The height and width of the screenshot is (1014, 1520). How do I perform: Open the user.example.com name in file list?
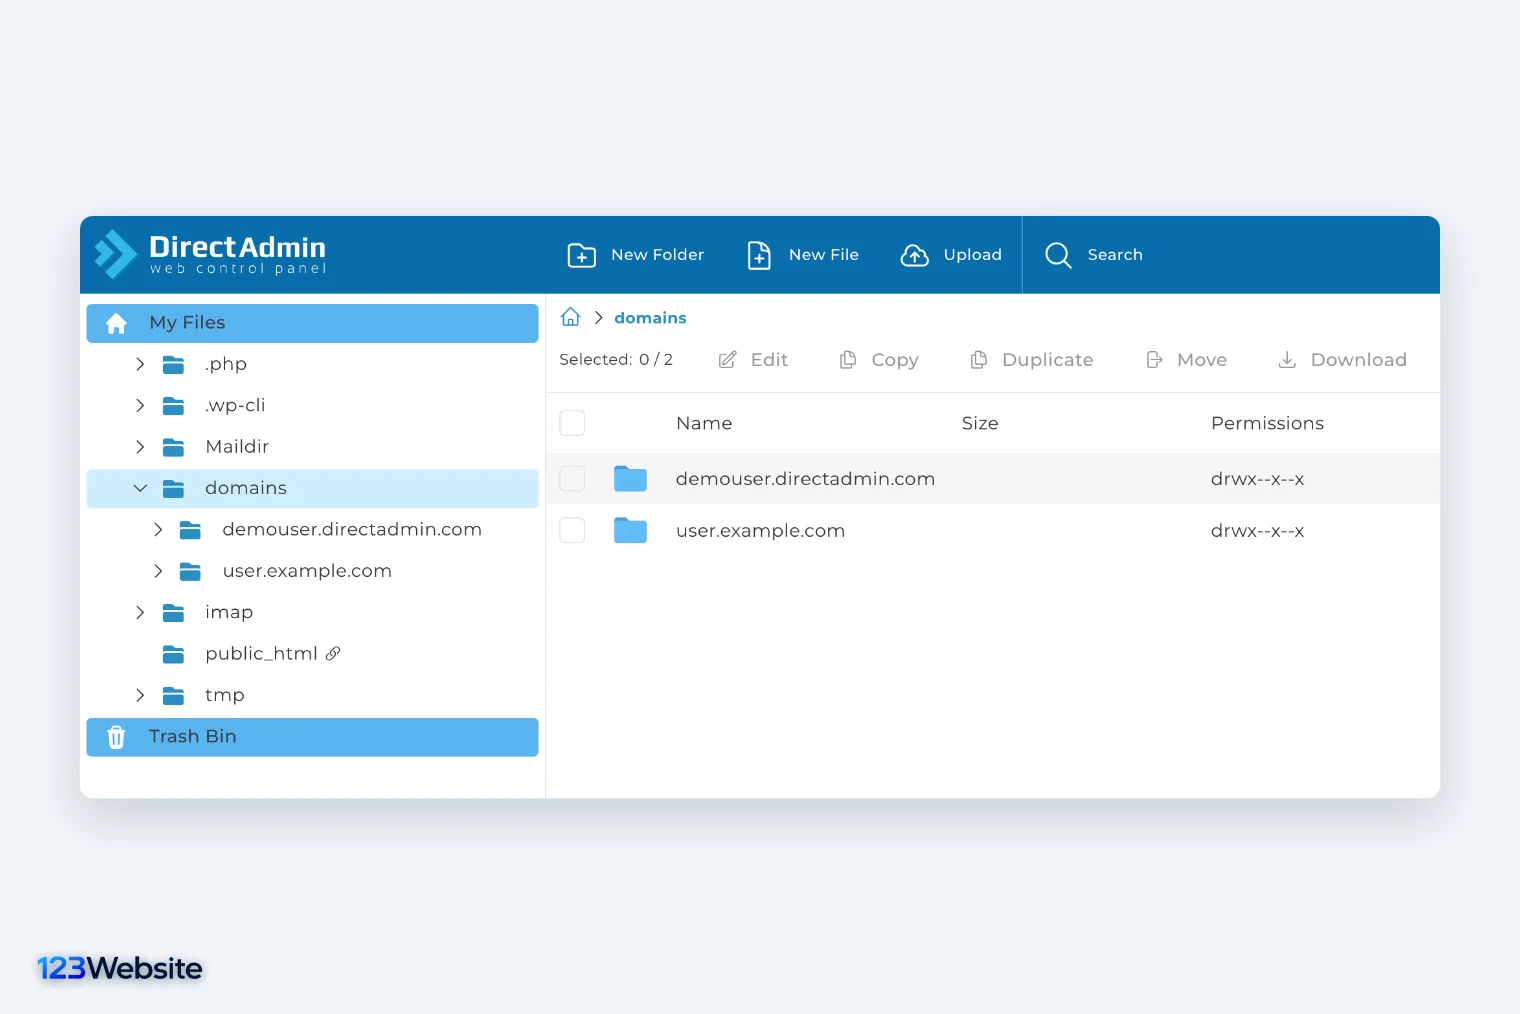tap(760, 531)
